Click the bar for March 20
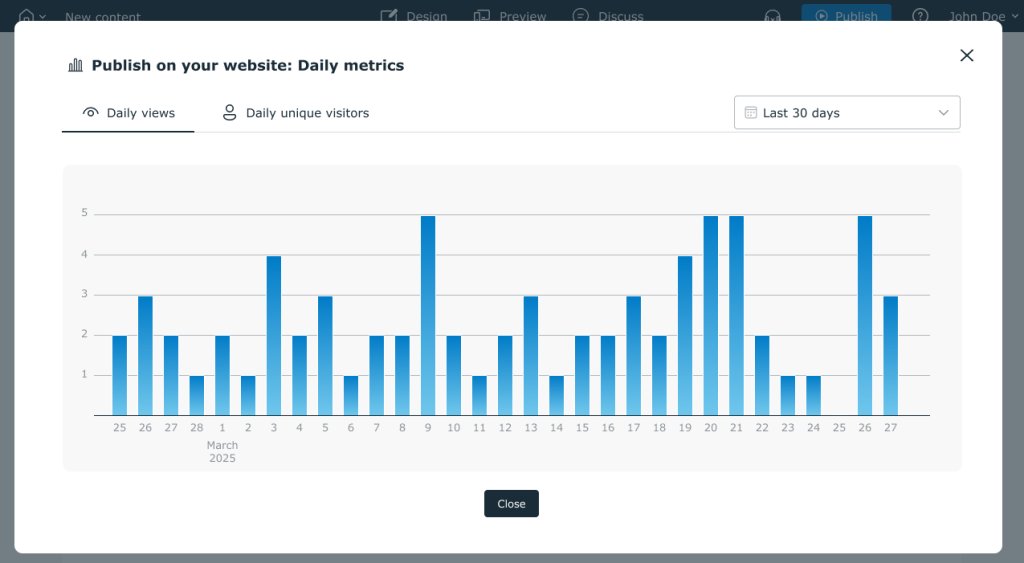 711,315
